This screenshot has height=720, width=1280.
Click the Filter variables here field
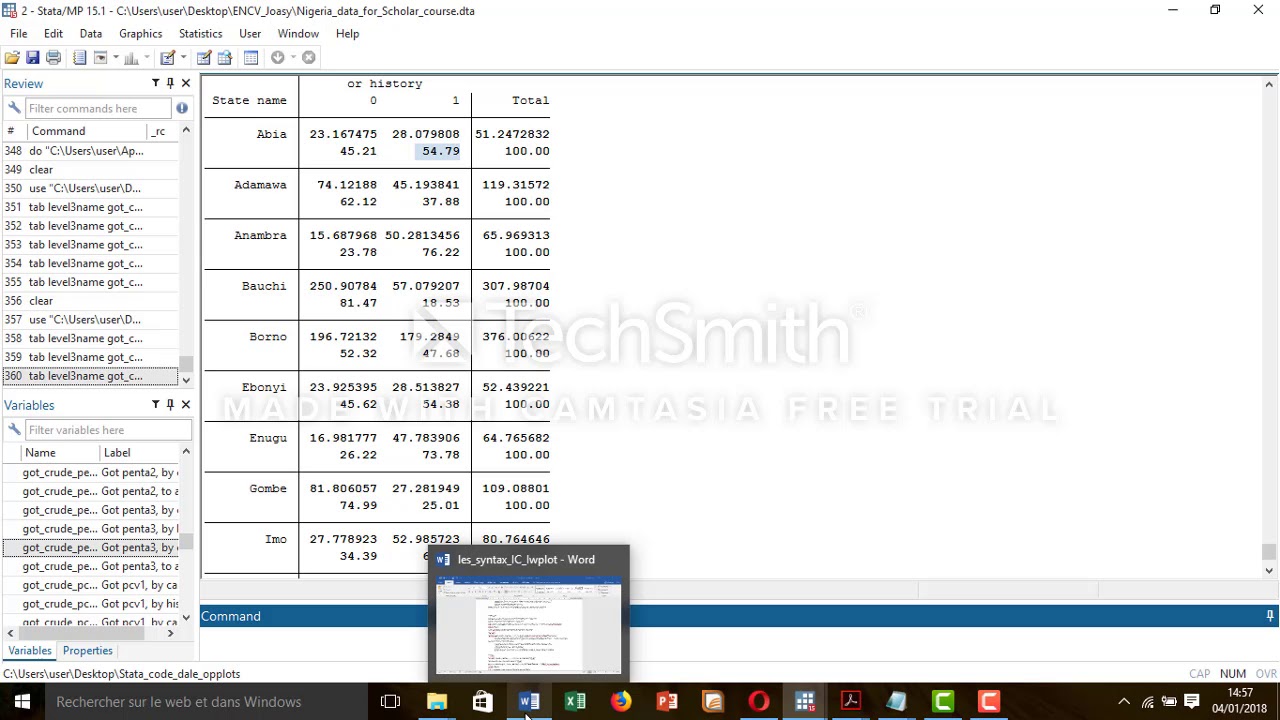point(107,430)
